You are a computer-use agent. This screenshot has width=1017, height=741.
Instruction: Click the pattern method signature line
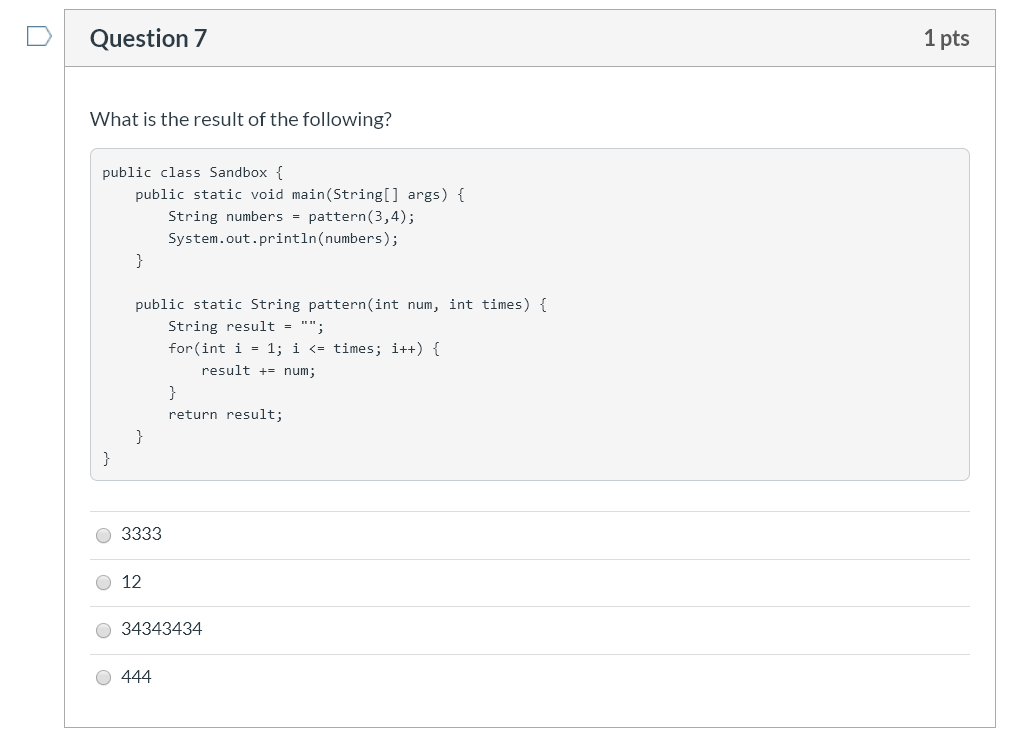click(341, 304)
